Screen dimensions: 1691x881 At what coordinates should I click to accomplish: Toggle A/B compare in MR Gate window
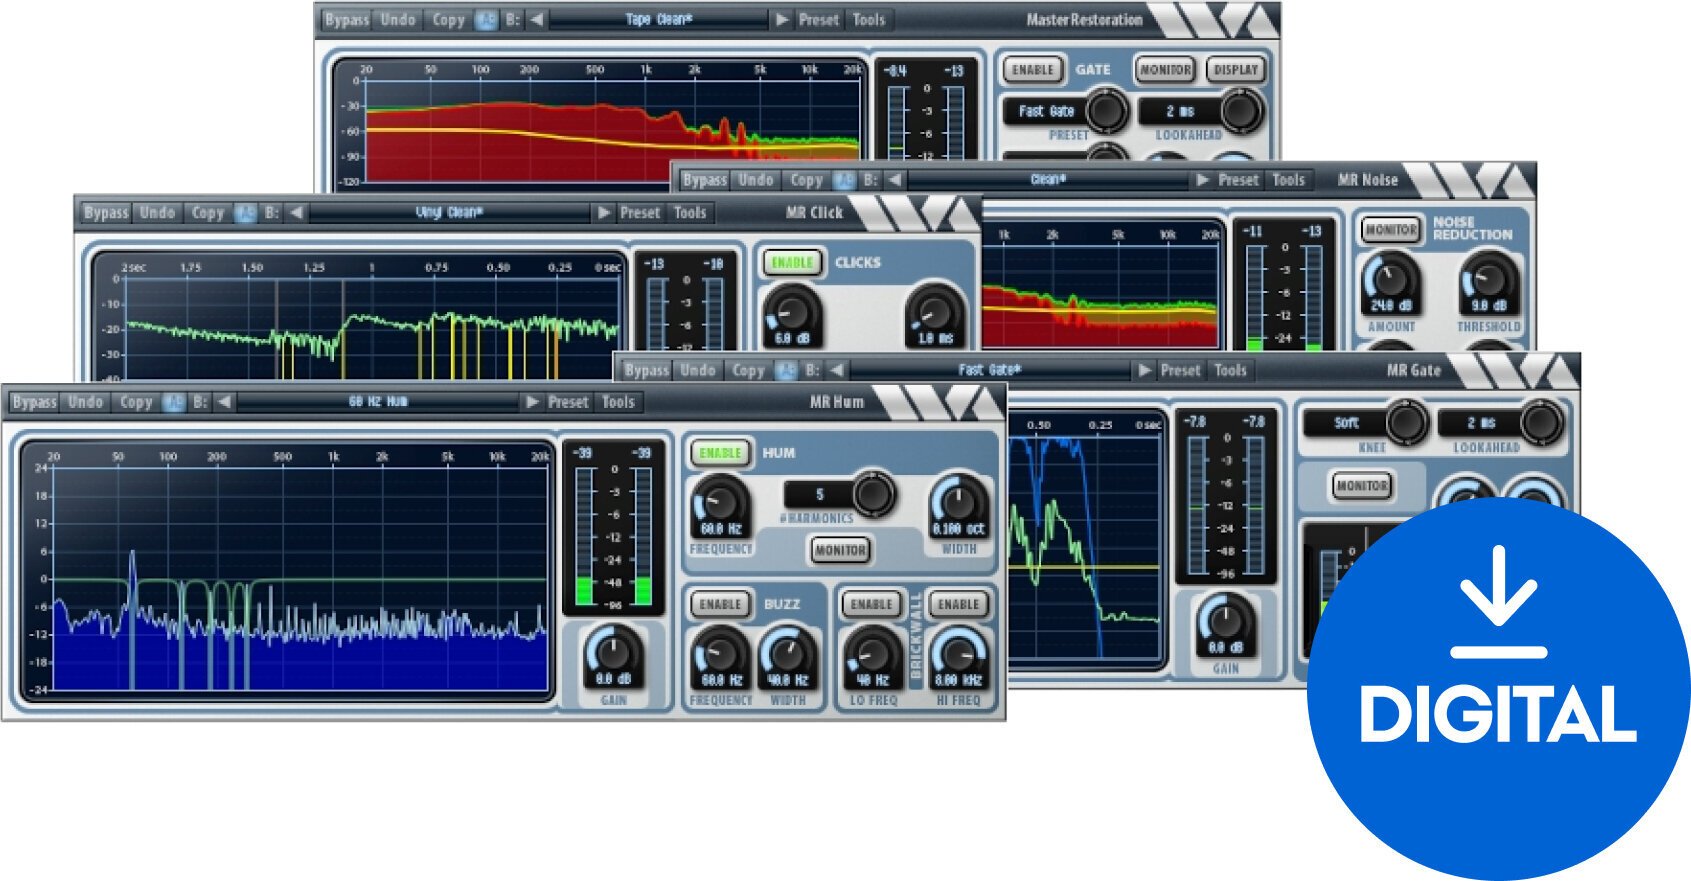(786, 370)
